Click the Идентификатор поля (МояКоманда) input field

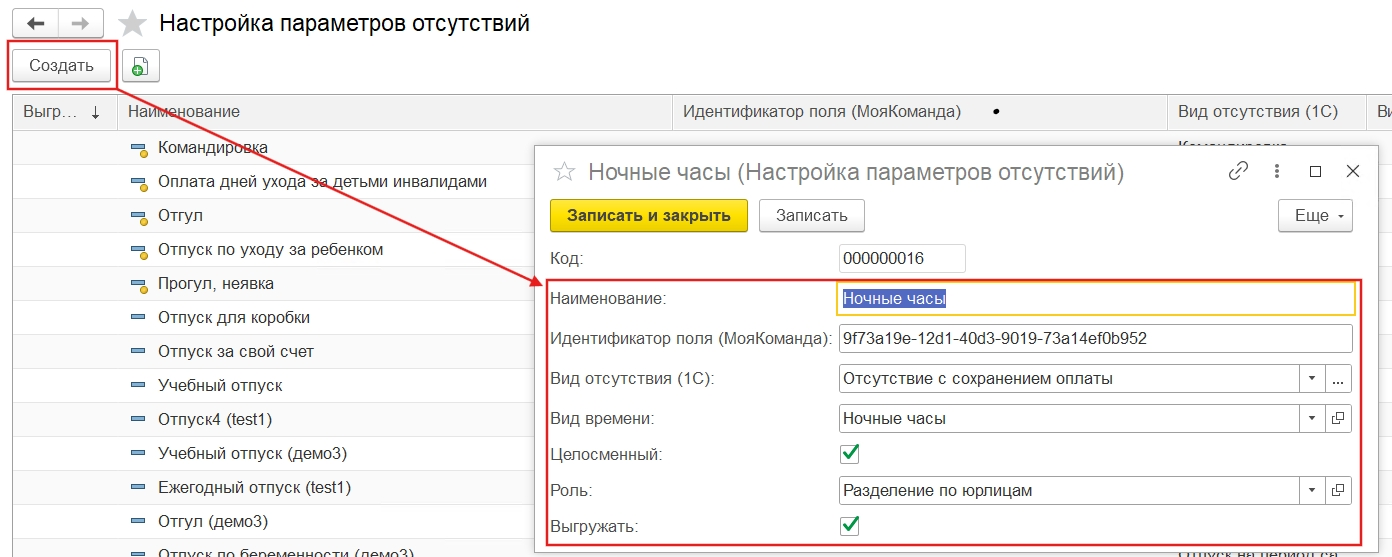(x=1095, y=338)
